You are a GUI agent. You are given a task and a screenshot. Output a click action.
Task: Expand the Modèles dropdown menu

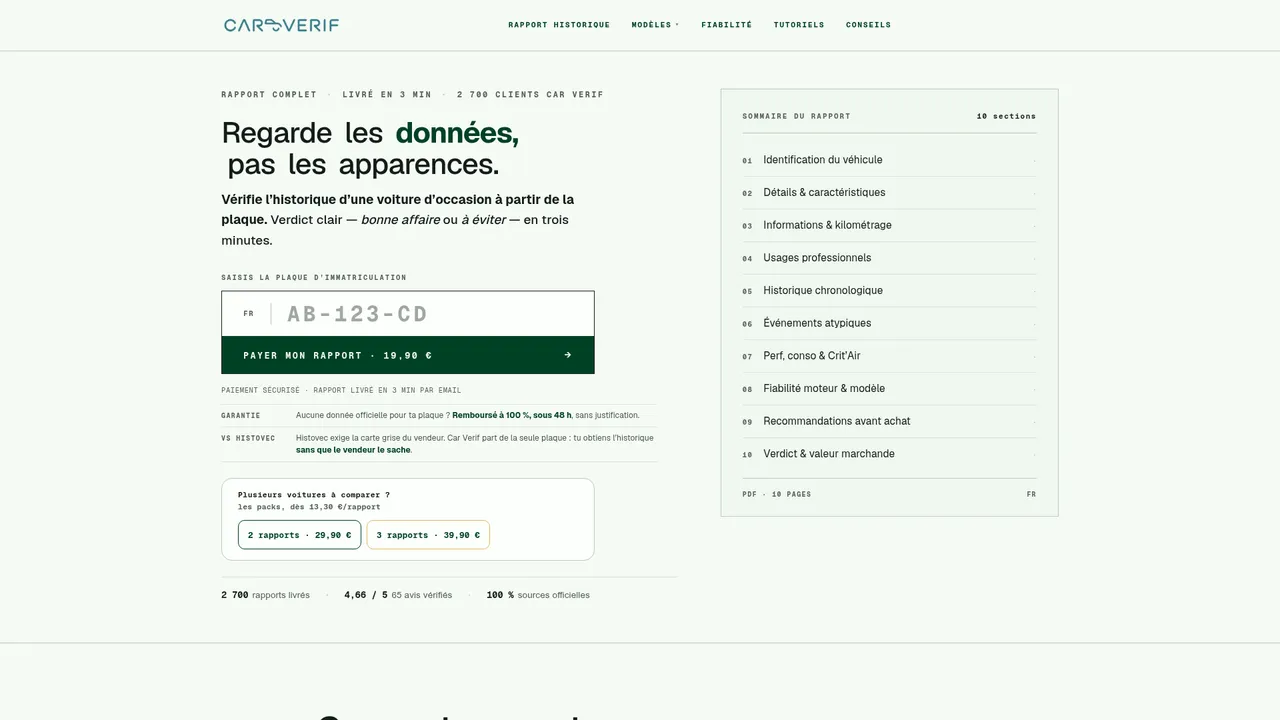(x=655, y=25)
